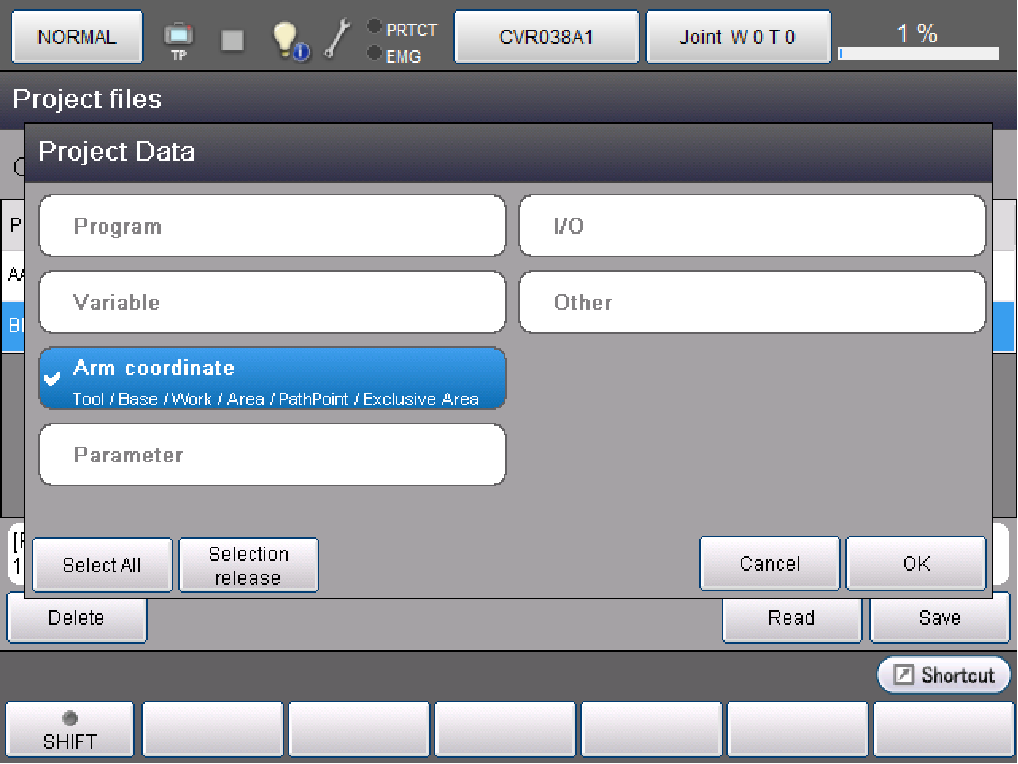The image size is (1018, 764).
Task: Select the Parameter data option
Action: coord(272,455)
